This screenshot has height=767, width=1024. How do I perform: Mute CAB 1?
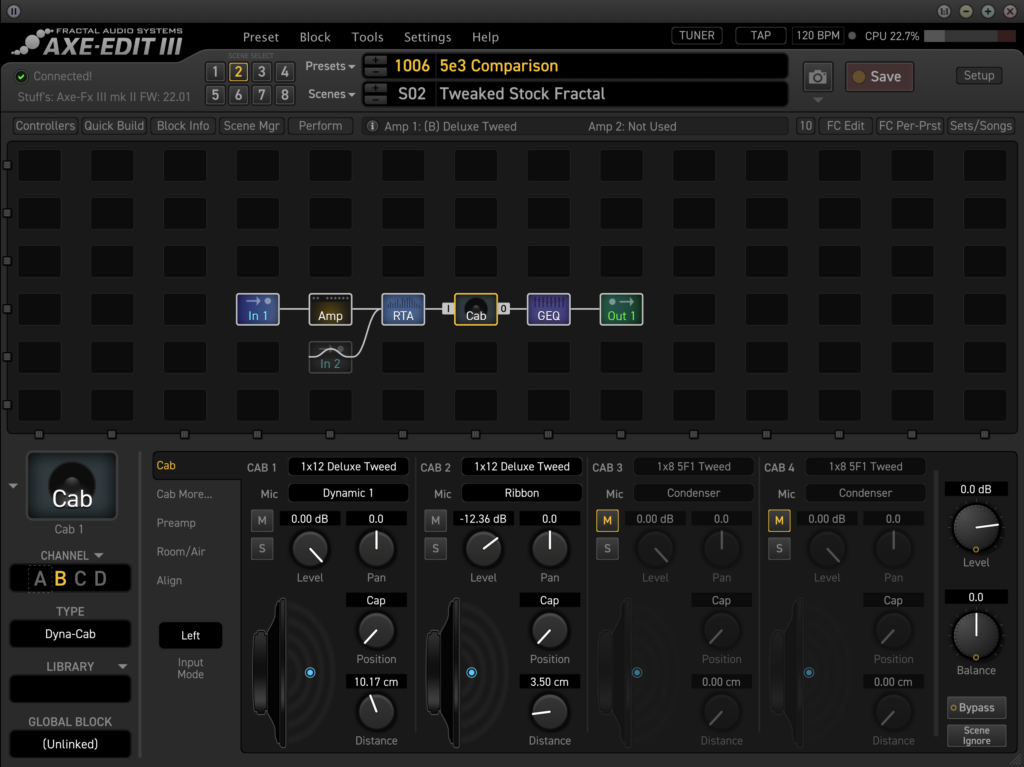(x=262, y=520)
